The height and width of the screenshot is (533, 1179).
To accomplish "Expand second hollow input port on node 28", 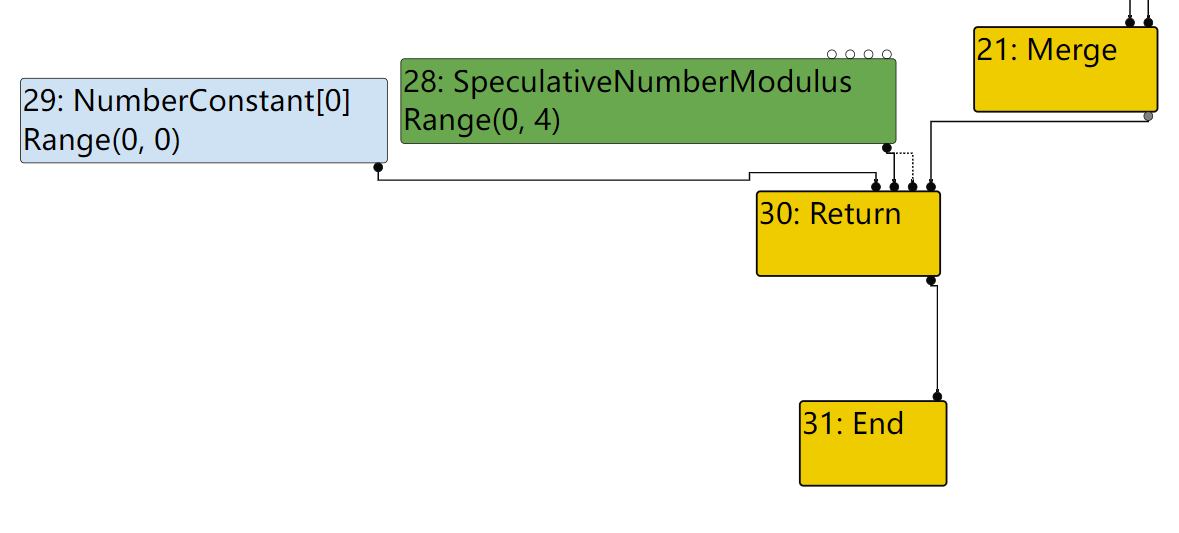I will tap(850, 54).
